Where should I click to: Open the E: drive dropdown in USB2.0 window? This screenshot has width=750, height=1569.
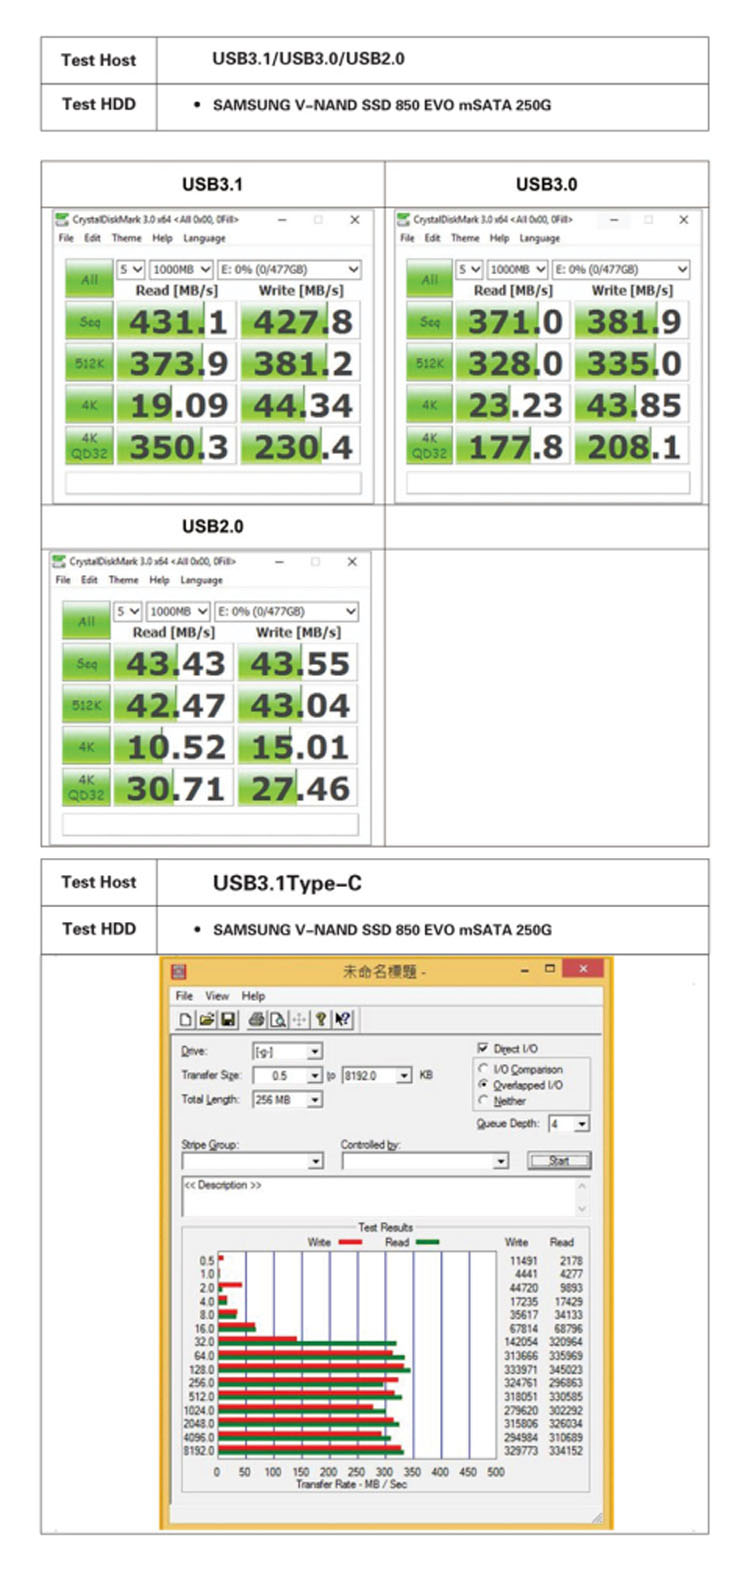(x=286, y=611)
